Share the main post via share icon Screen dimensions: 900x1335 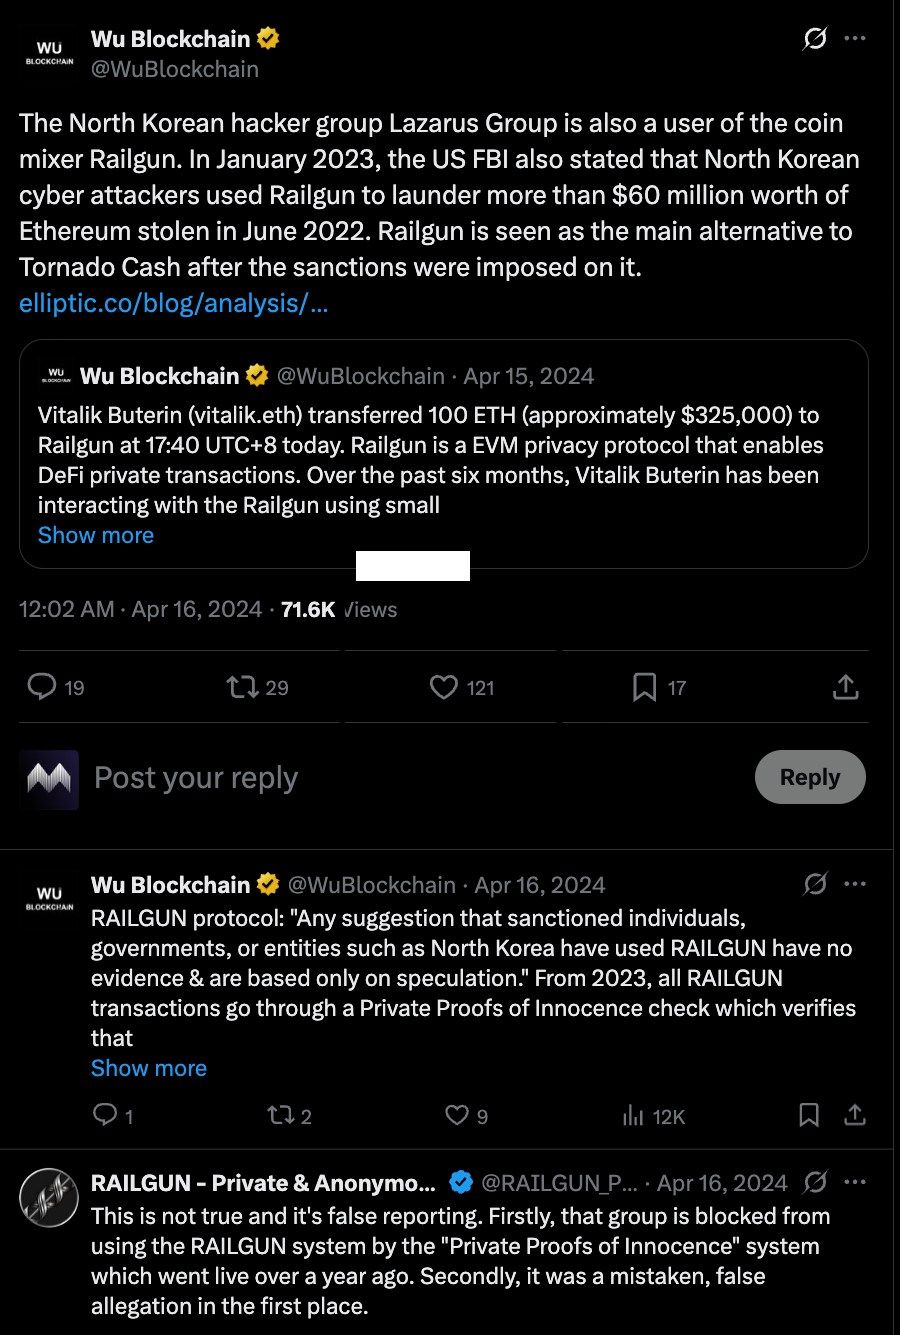[x=845, y=687]
